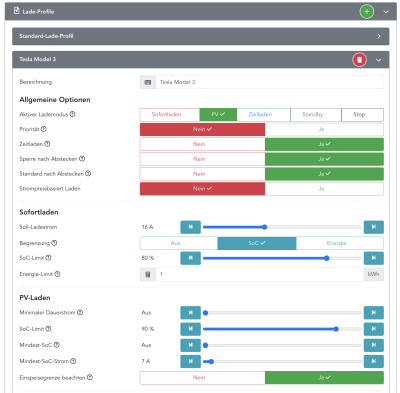Decrease PV-Laden SoC-Limit step button

[x=191, y=329]
